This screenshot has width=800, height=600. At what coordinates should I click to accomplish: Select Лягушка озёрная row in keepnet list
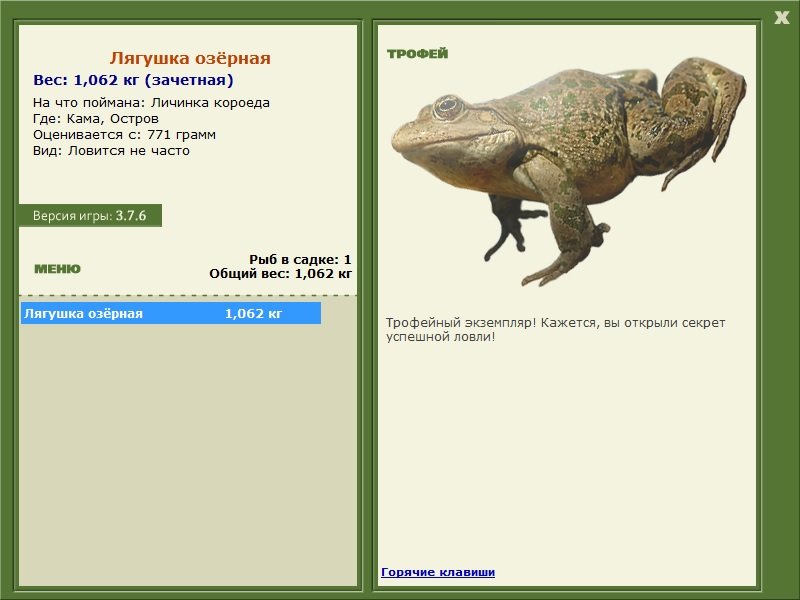coord(171,313)
